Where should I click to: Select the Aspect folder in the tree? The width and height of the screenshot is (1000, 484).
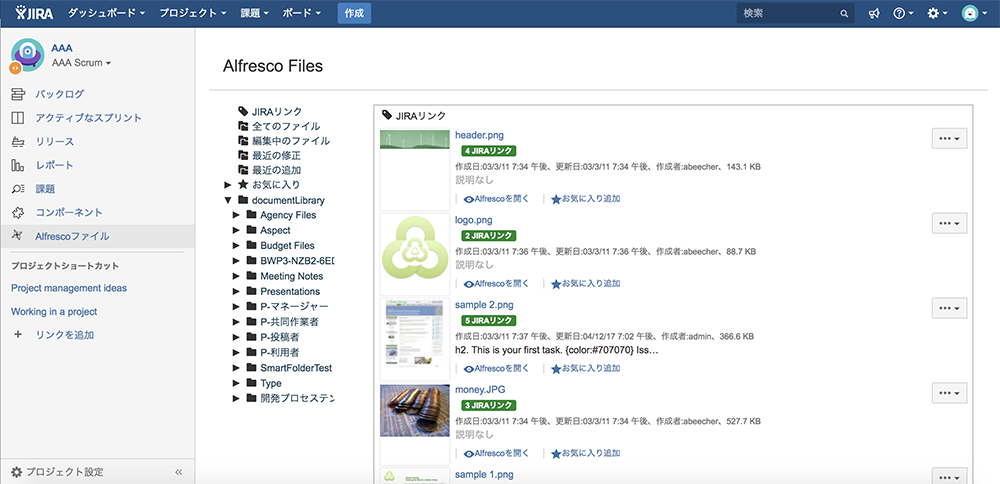pyautogui.click(x=275, y=230)
